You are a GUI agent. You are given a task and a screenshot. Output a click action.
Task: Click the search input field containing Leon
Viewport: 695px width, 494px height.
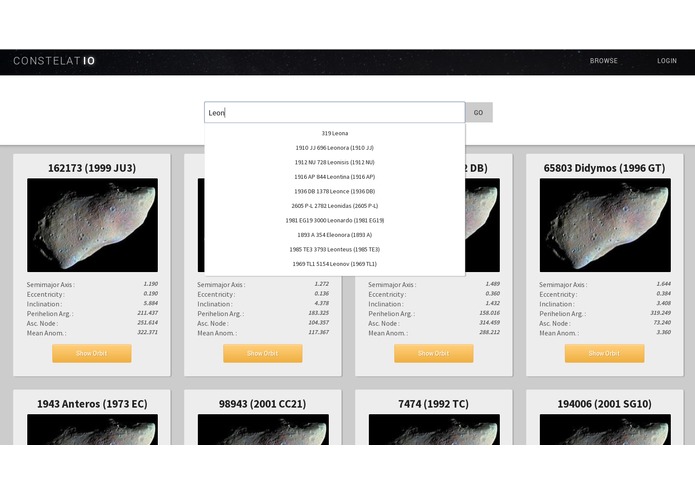pos(335,113)
